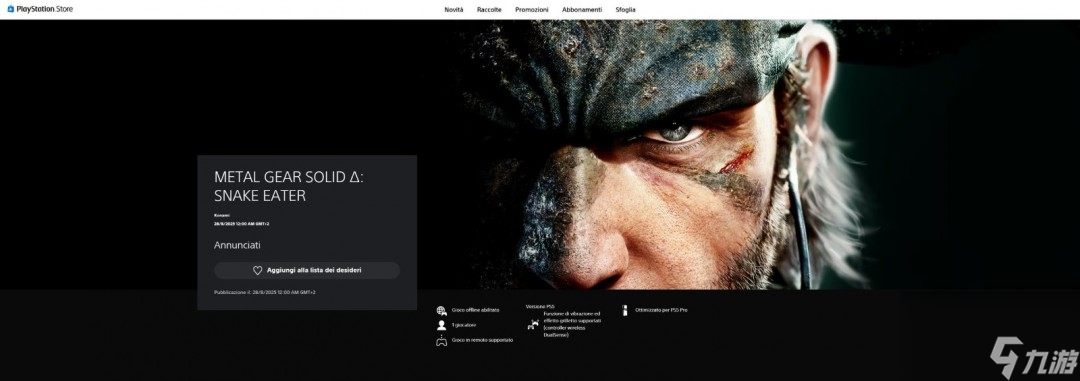Click the DualSense vibration feature icon
Viewport: 1080px width, 381px height.
point(533,324)
